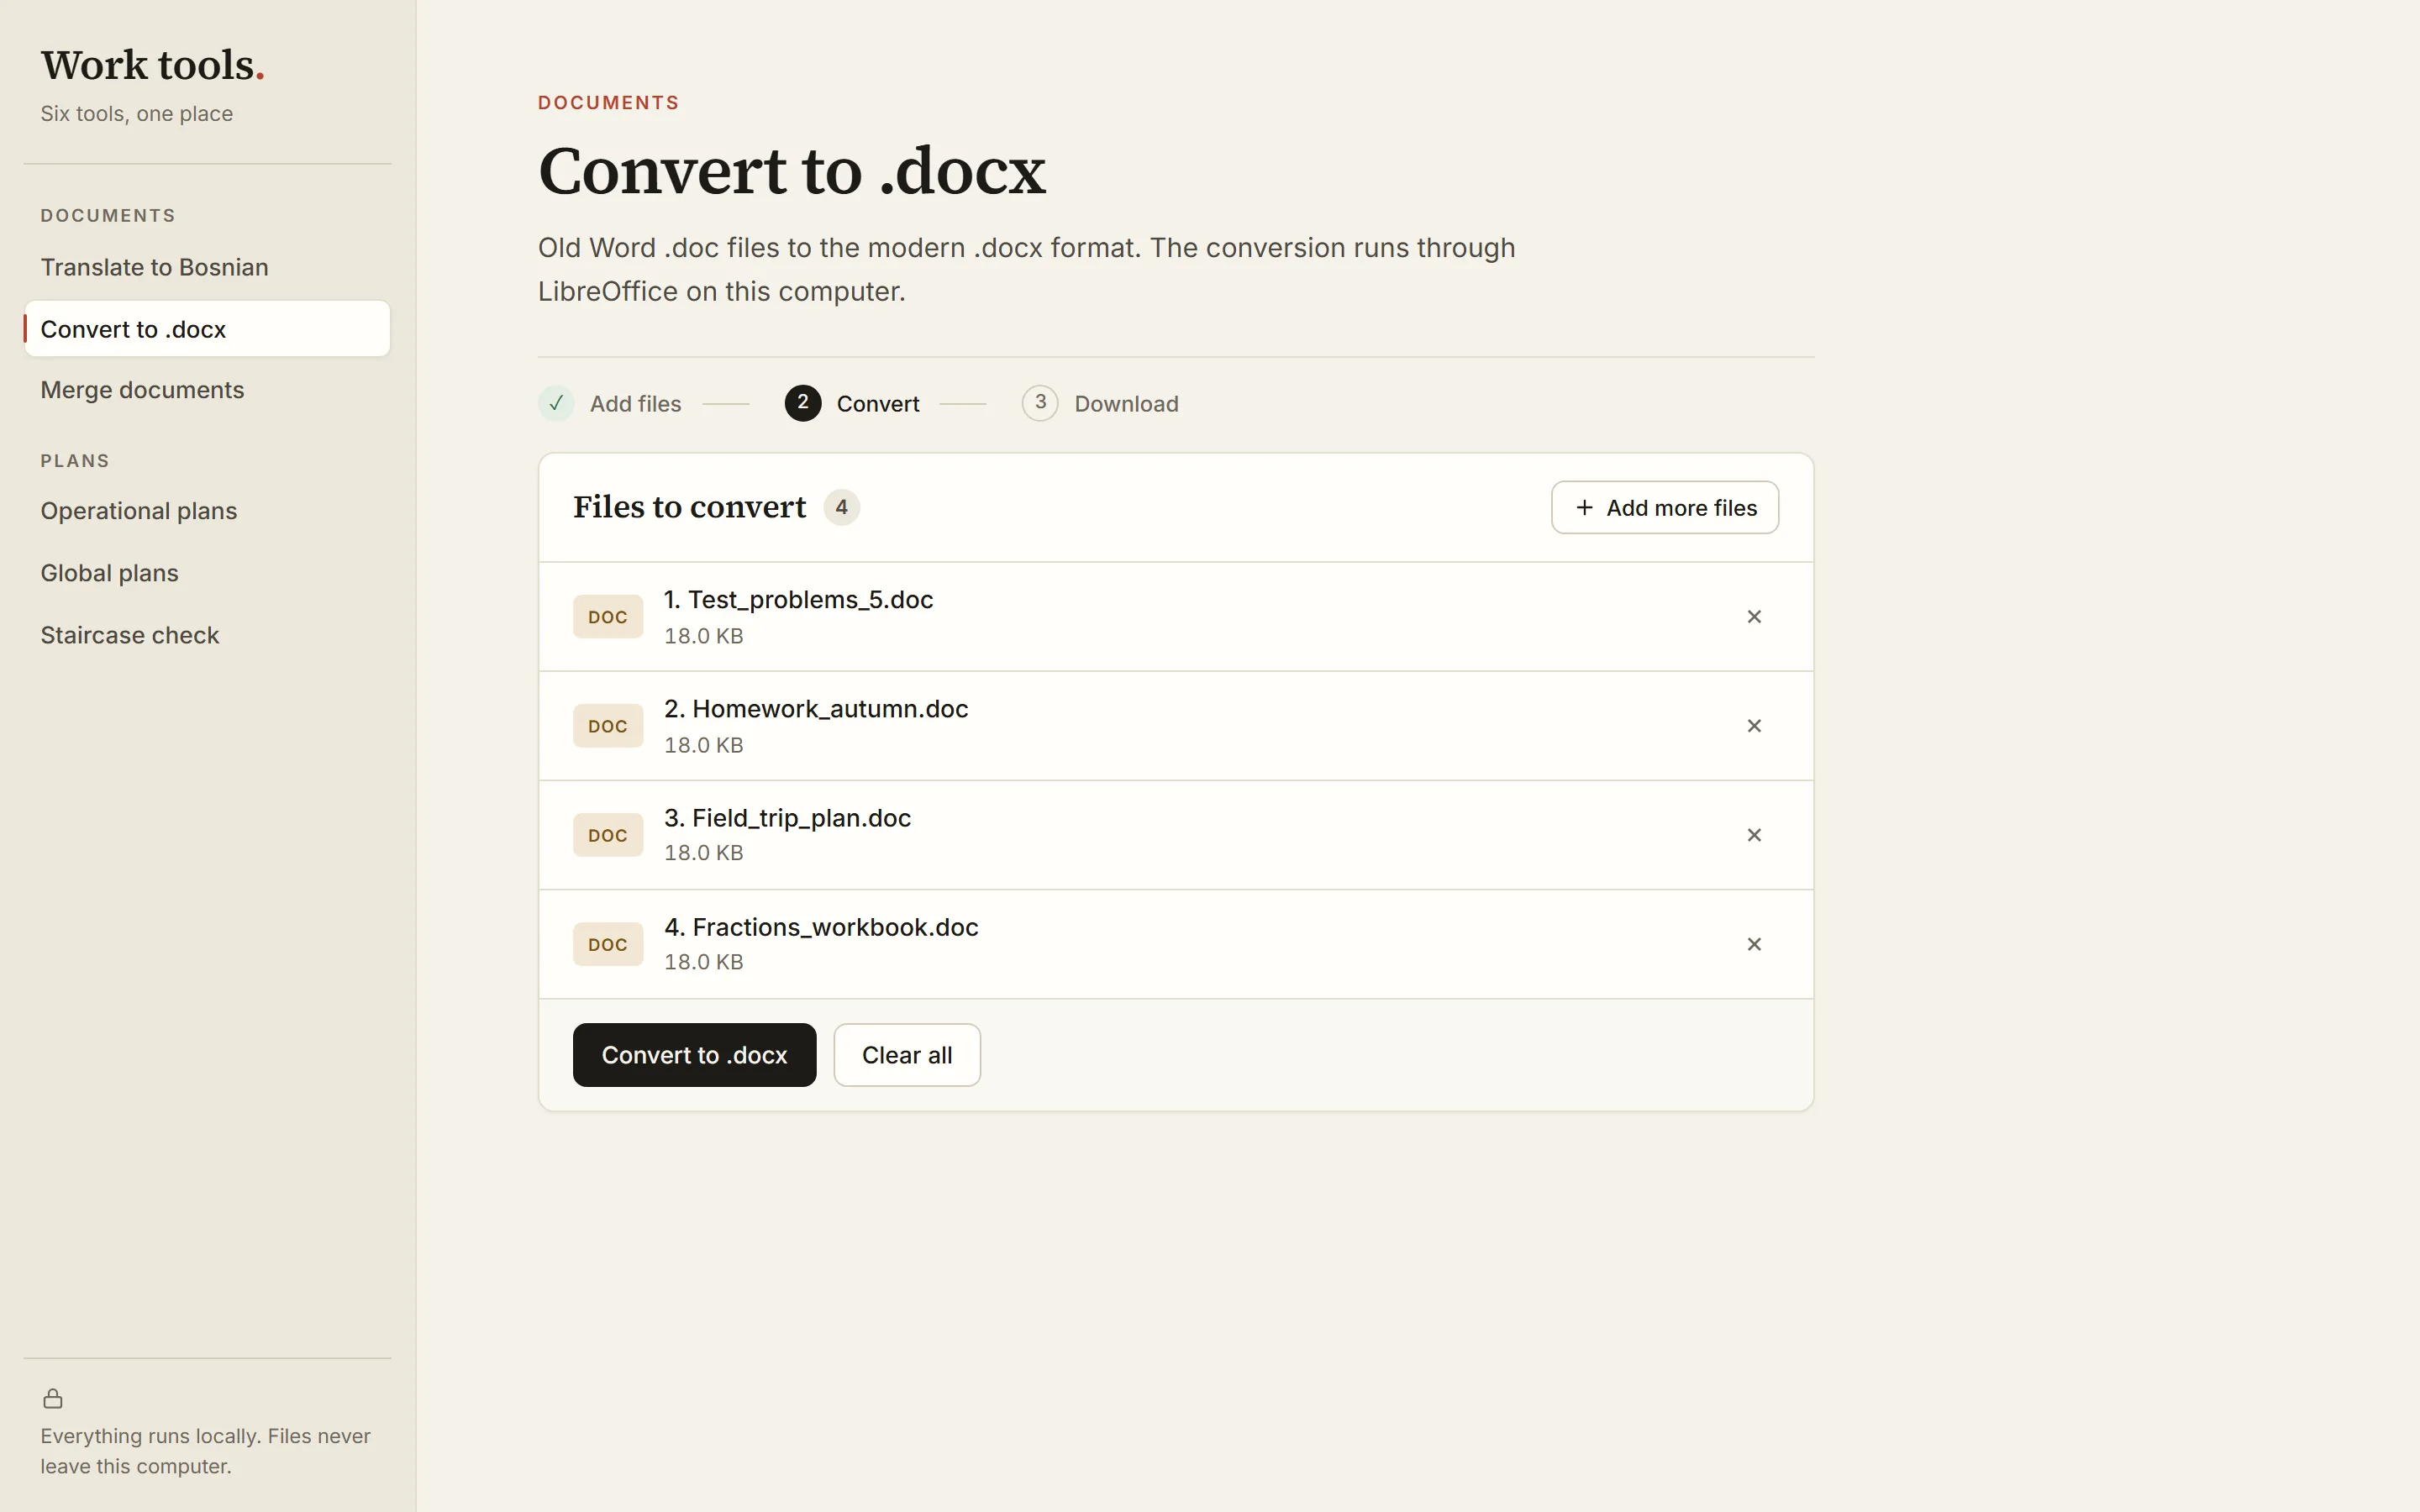Image resolution: width=2420 pixels, height=1512 pixels.
Task: Click the lock icon in sidebar footer
Action: [53, 1398]
